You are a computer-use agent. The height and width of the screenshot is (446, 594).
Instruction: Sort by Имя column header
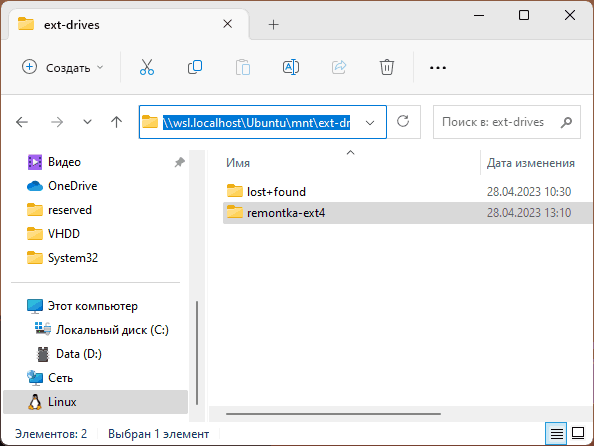[x=238, y=163]
